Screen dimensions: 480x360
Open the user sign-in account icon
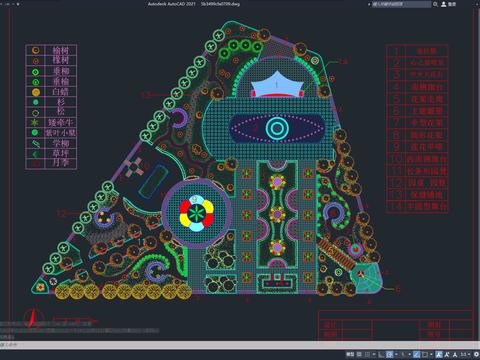pyautogui.click(x=444, y=4)
